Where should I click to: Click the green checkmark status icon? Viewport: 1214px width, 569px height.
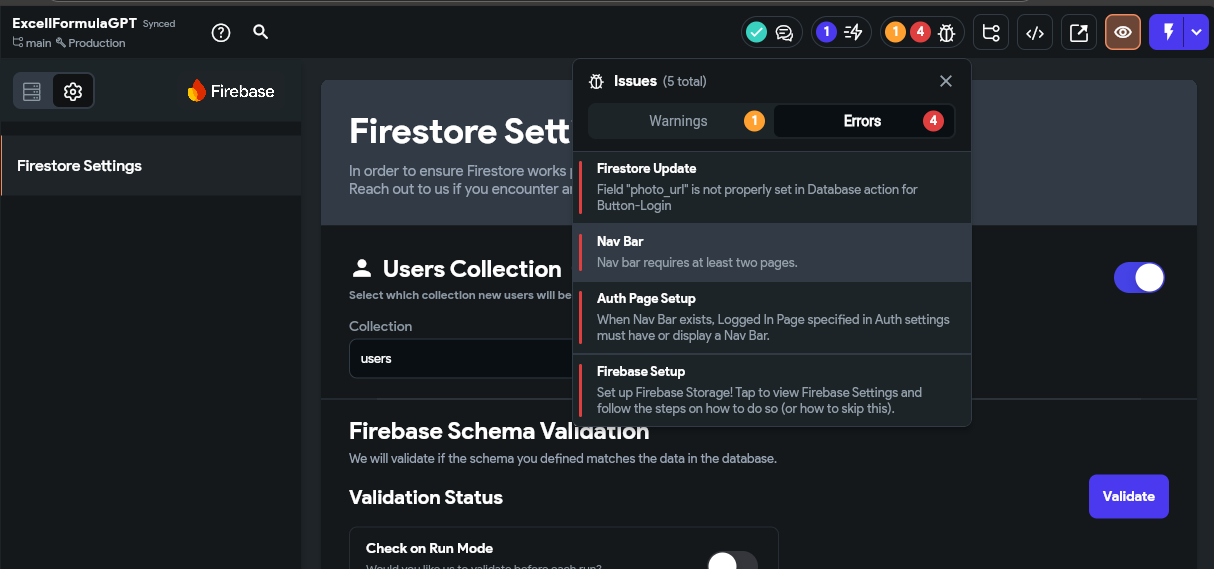pos(757,33)
